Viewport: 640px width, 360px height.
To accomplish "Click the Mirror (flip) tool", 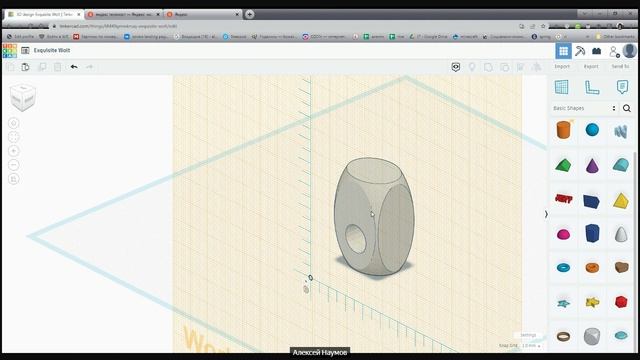I will 537,67.
